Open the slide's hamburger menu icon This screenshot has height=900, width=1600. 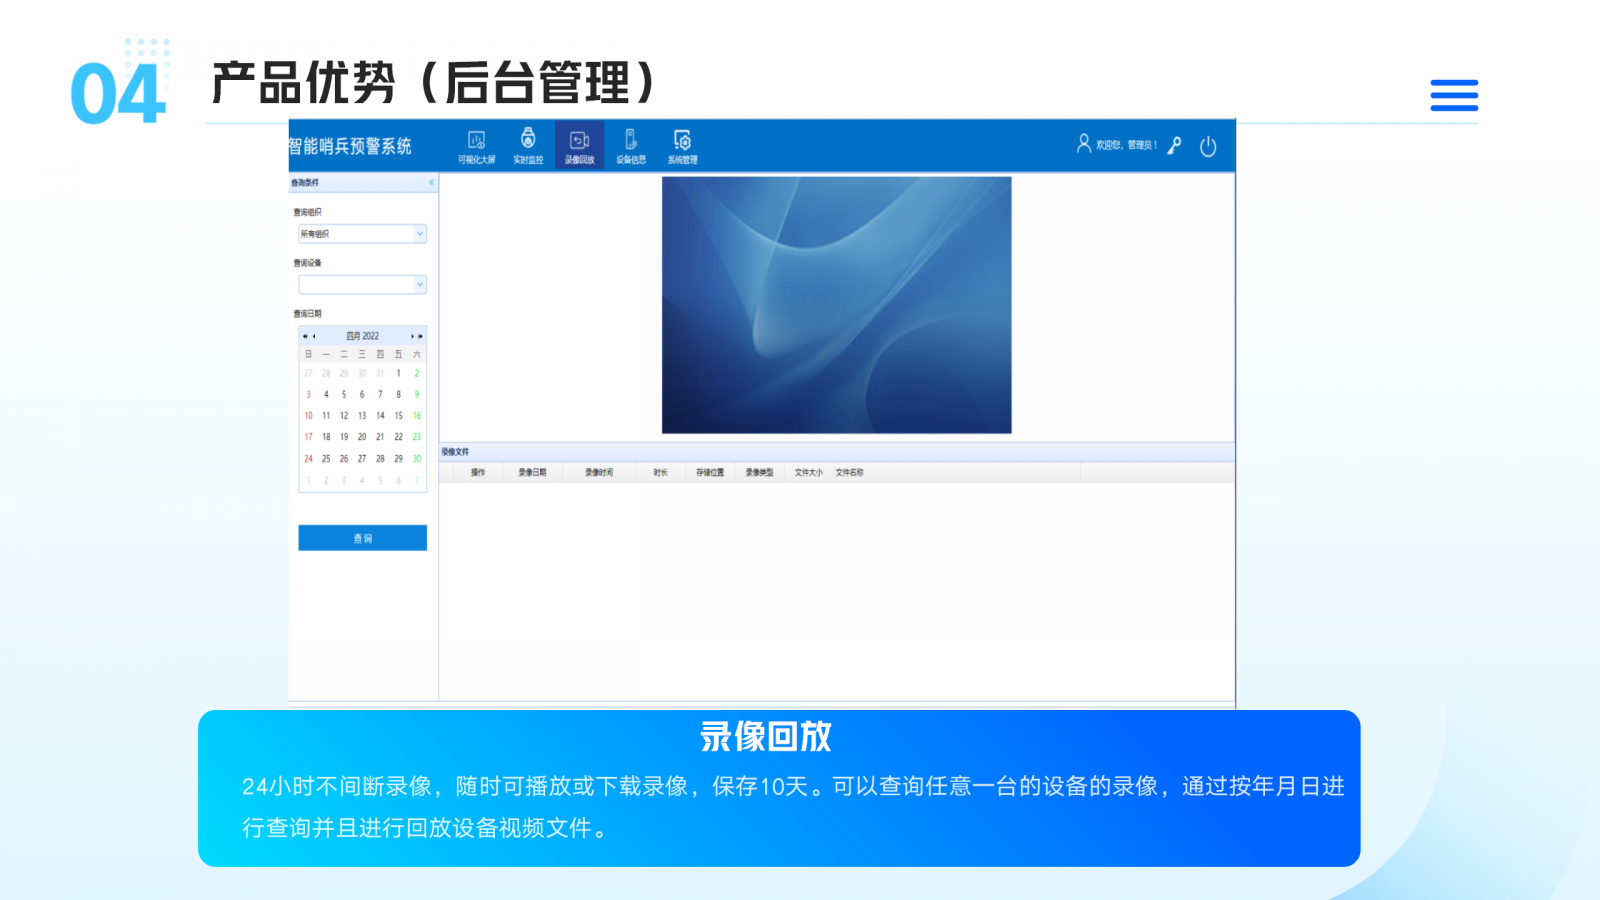(x=1454, y=95)
